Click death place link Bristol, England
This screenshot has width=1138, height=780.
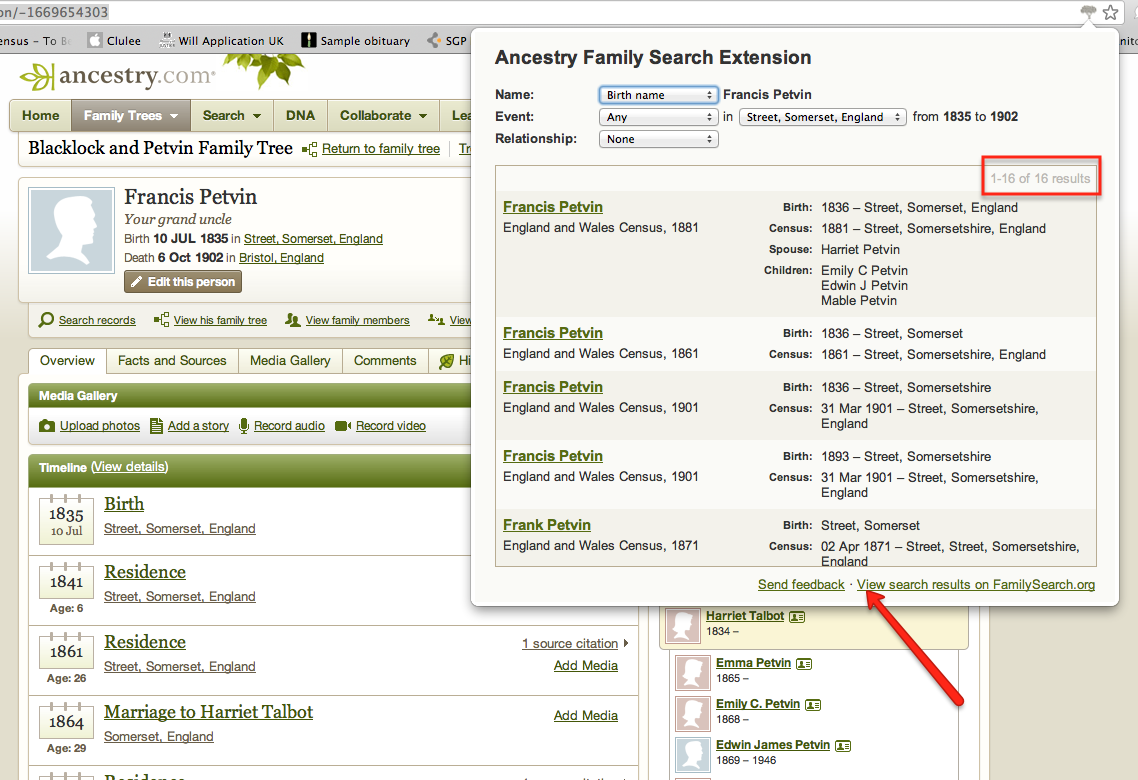point(281,258)
